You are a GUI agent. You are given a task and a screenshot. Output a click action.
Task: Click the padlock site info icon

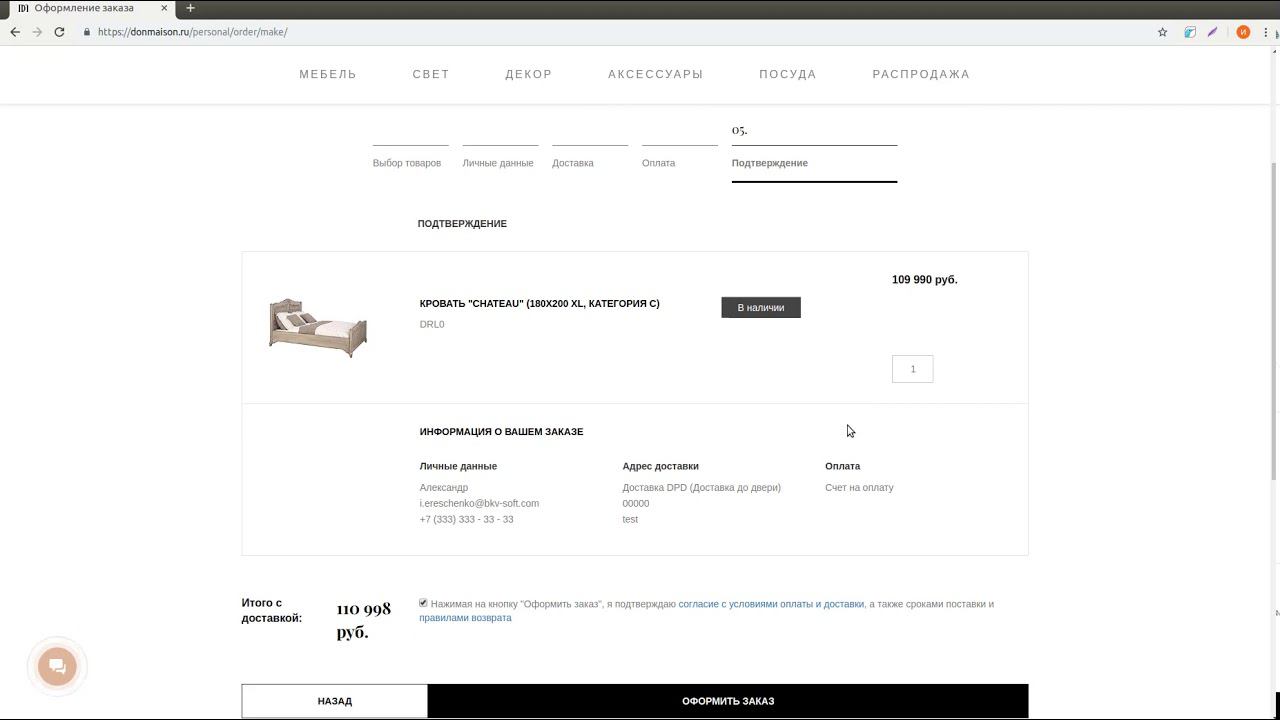coord(87,32)
